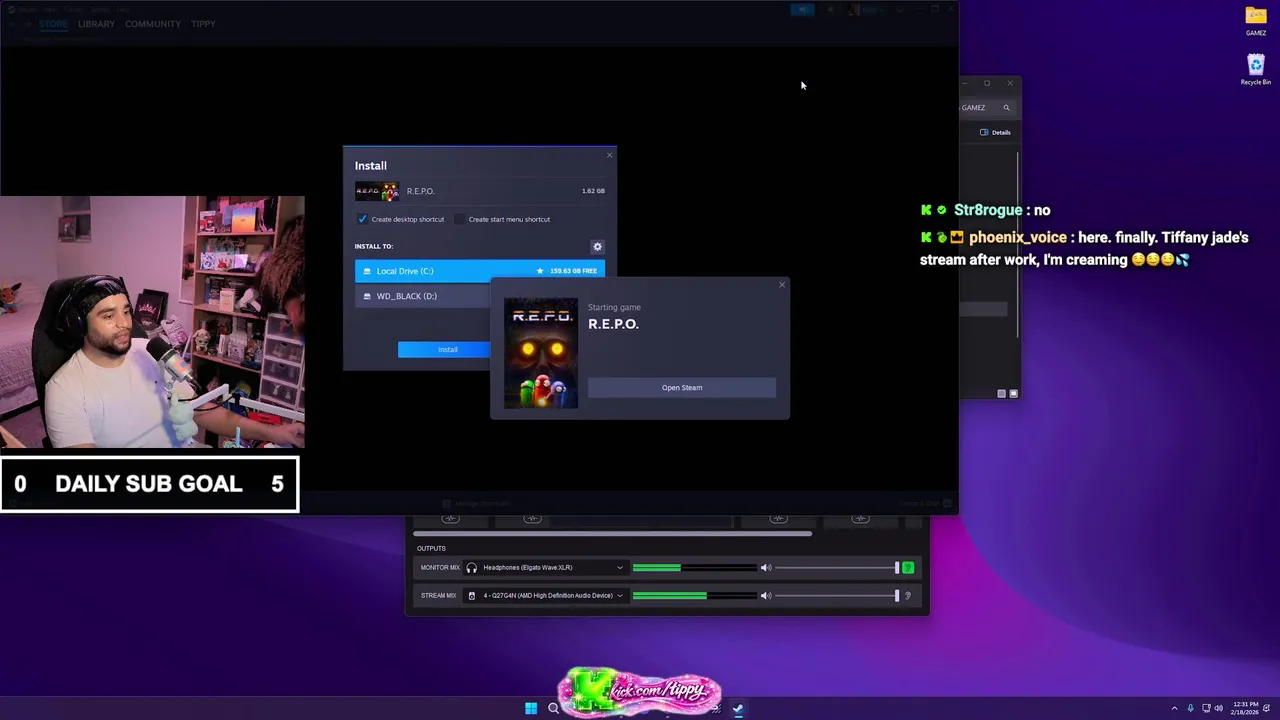This screenshot has width=1280, height=720.
Task: Click the taskbar clock showing 12:31 PM
Action: coord(1246,709)
